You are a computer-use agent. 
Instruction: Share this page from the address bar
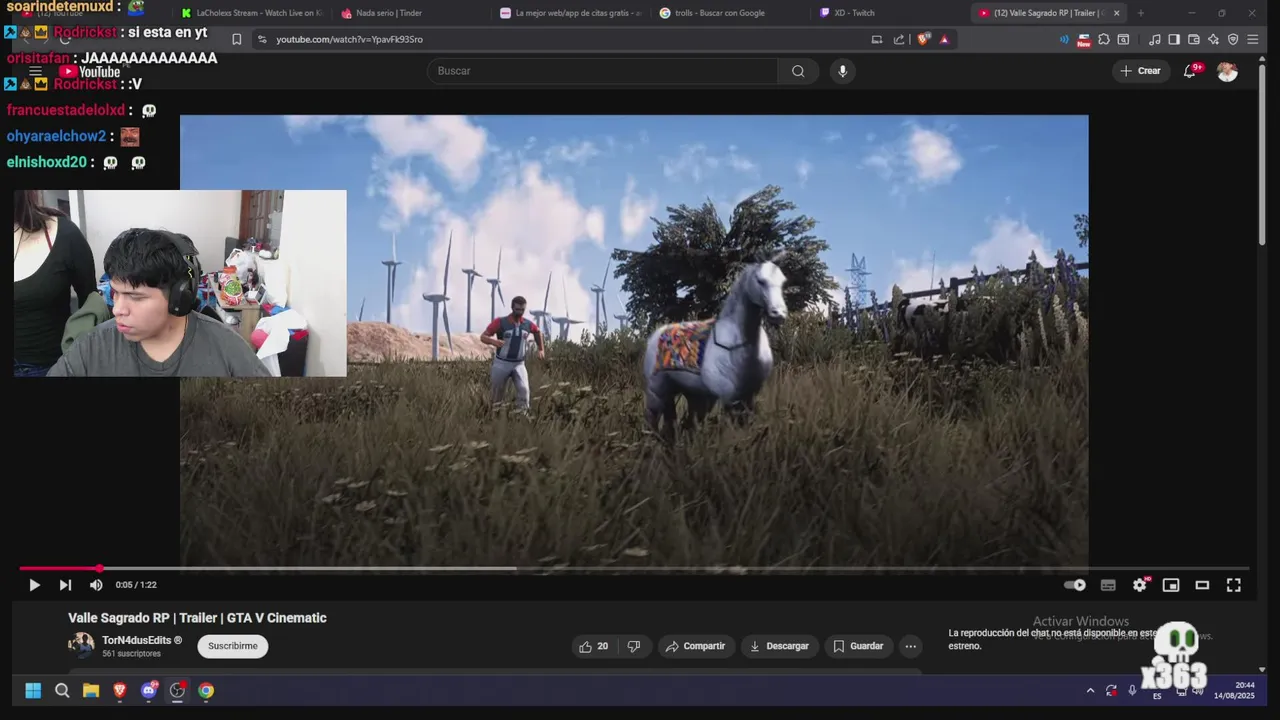click(x=899, y=39)
